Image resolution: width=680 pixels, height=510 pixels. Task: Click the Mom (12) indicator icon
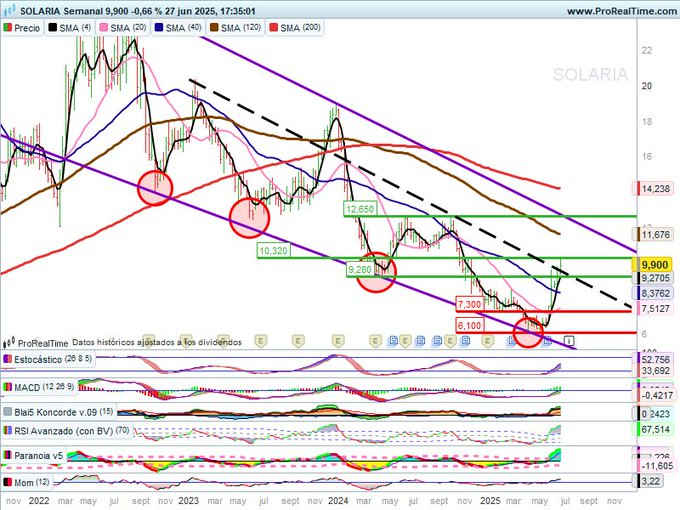tap(7, 482)
